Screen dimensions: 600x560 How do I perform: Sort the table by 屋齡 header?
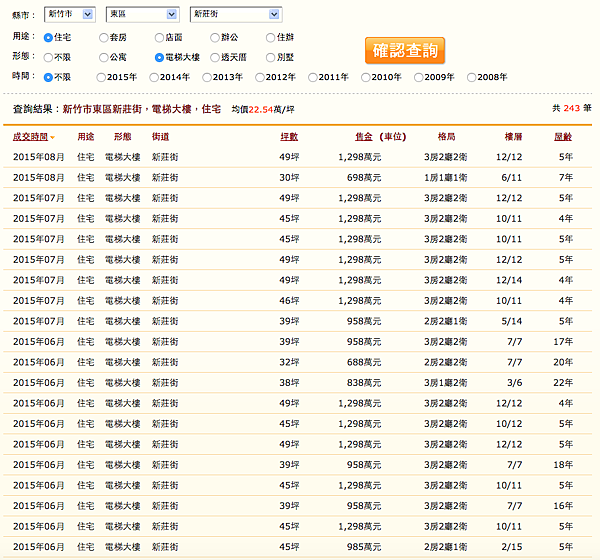565,136
